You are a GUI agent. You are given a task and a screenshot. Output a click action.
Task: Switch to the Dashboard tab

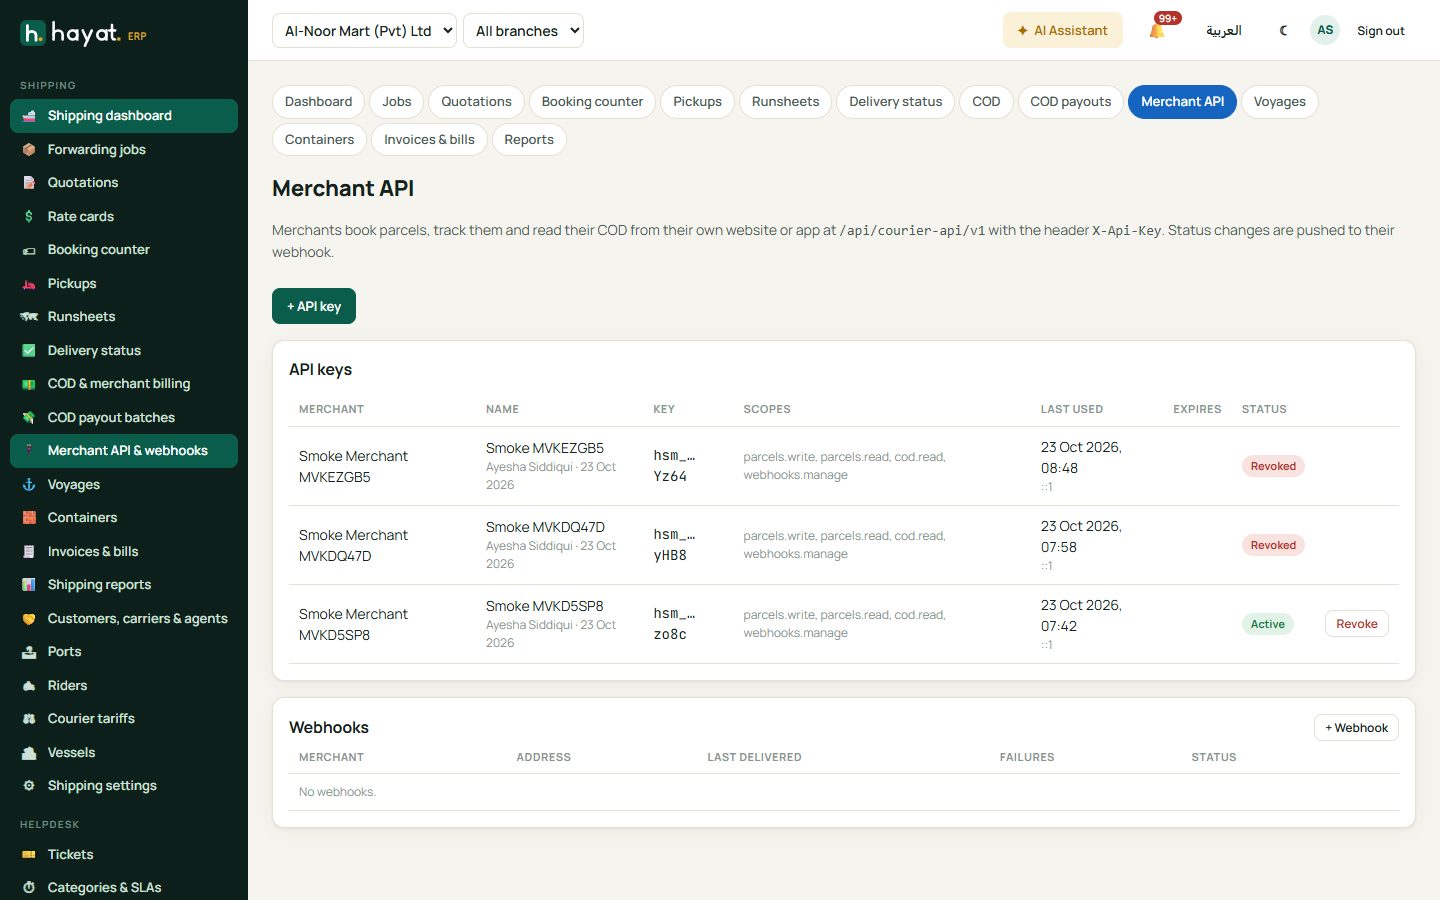coord(318,102)
